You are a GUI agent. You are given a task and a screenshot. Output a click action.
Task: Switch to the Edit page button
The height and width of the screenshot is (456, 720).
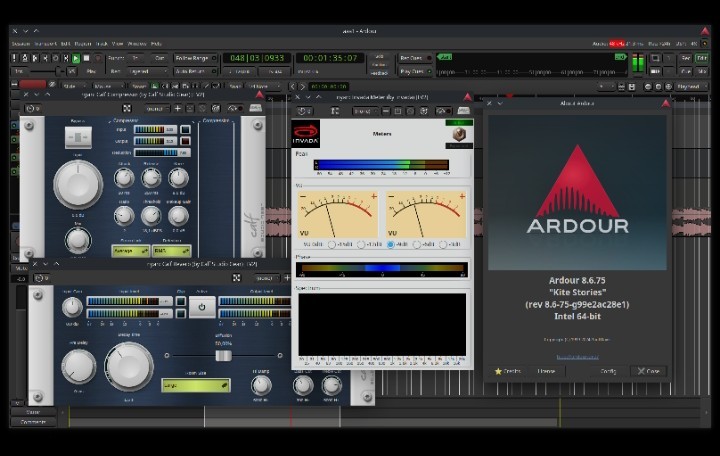tap(702, 58)
